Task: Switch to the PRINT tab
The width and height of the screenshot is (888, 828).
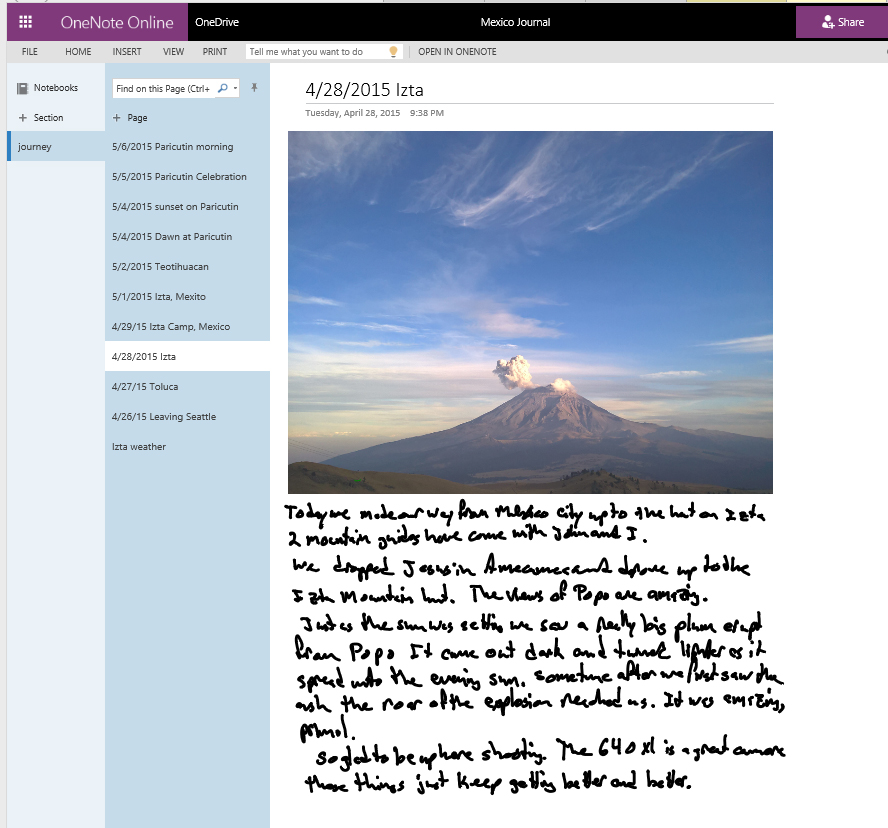Action: (x=214, y=51)
